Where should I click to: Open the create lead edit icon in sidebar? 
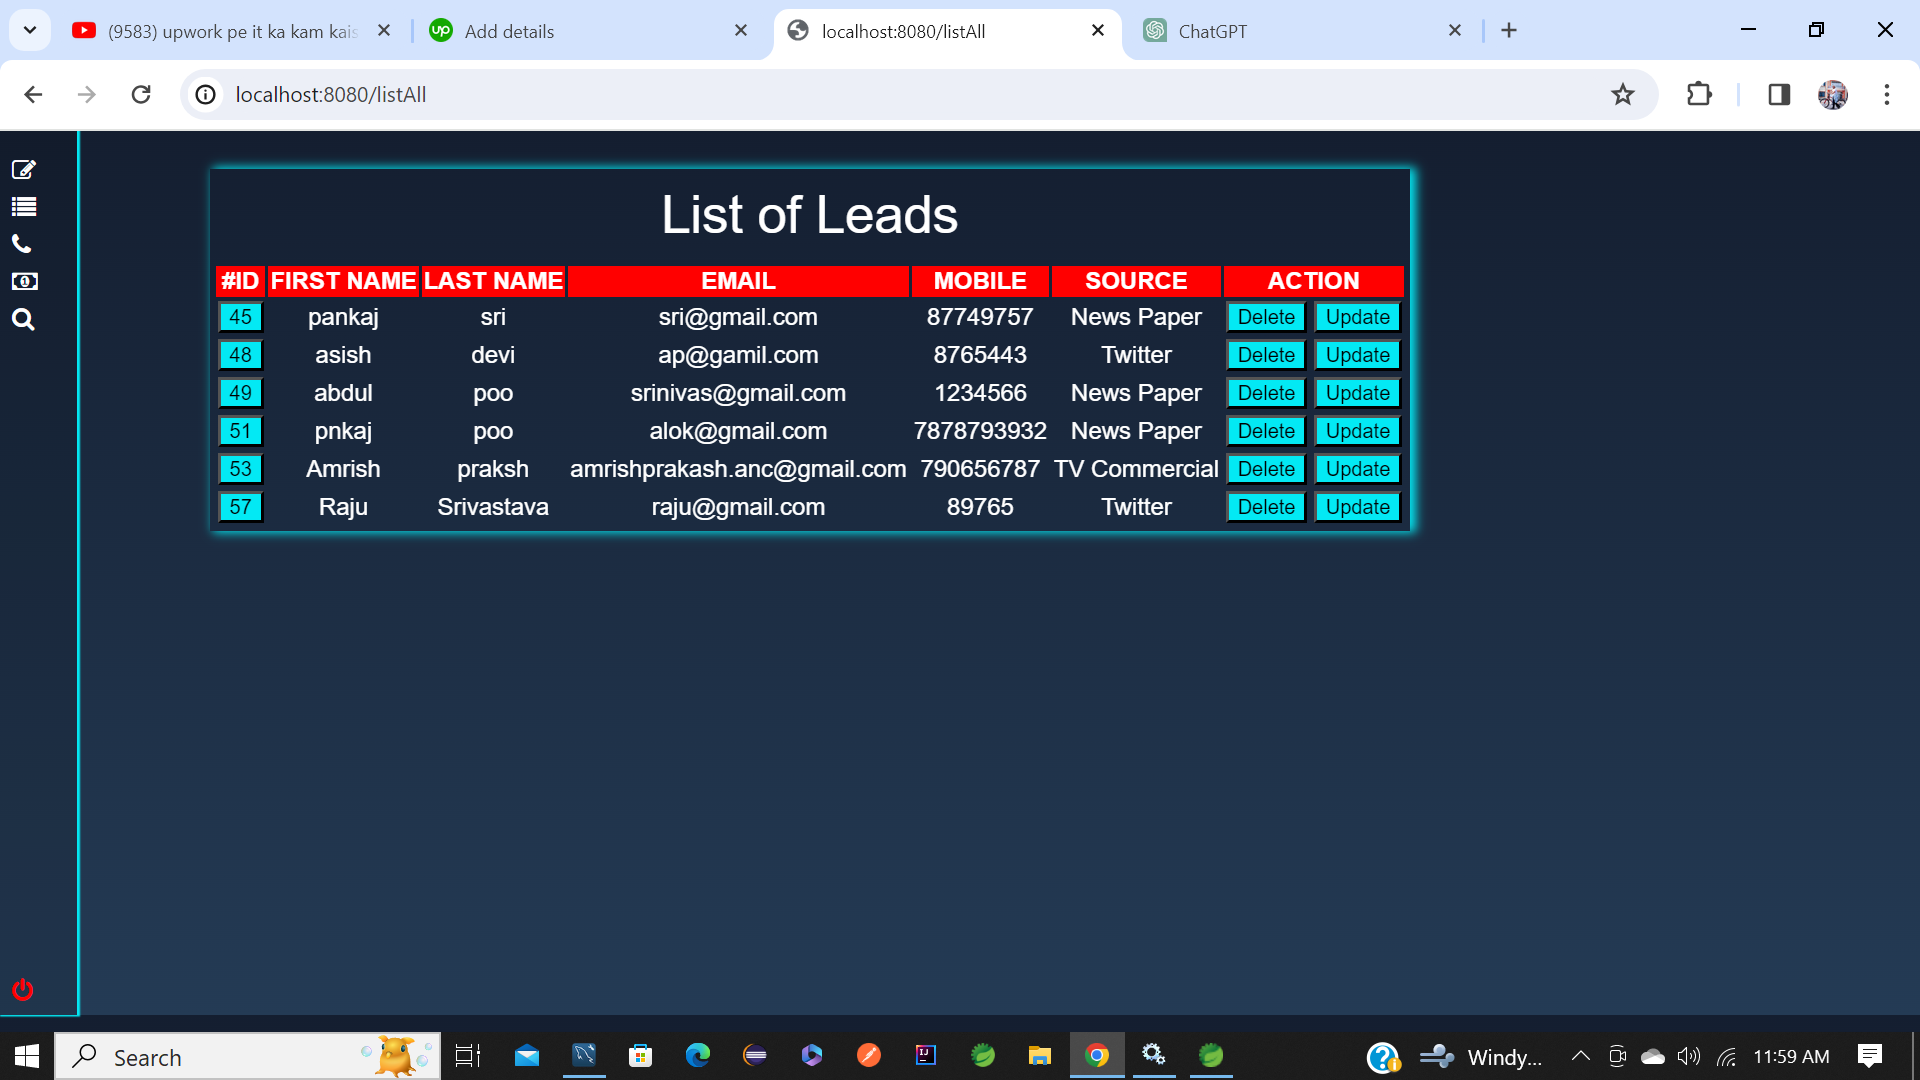[24, 169]
